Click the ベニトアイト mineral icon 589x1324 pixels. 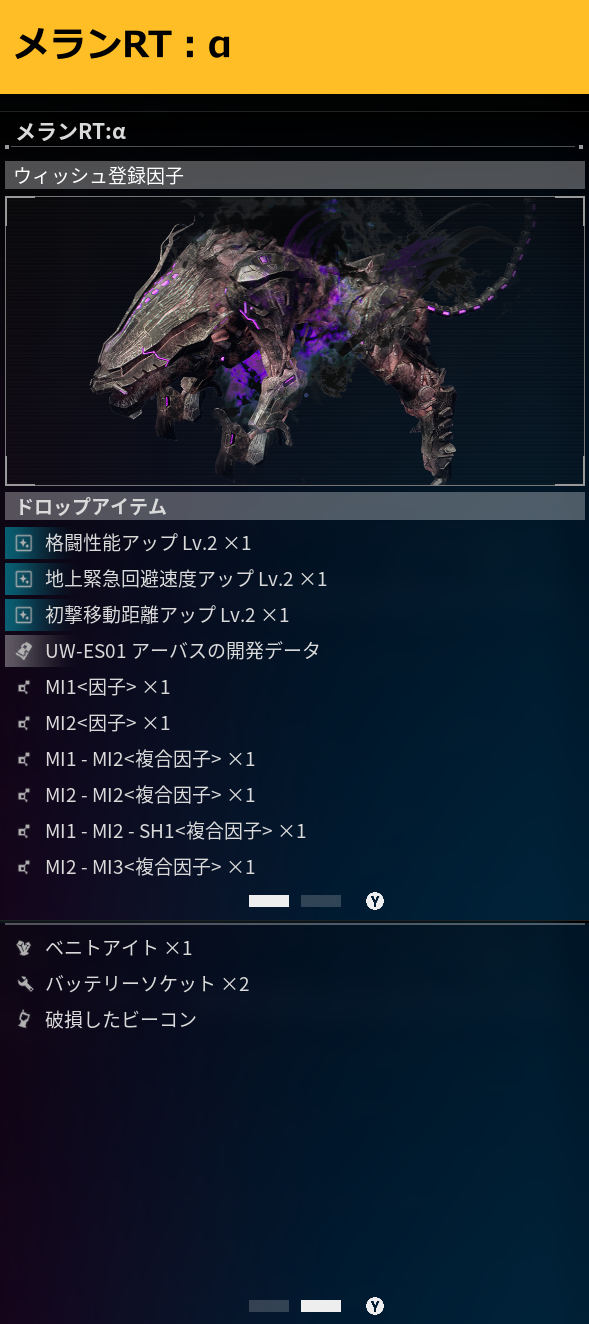25,948
